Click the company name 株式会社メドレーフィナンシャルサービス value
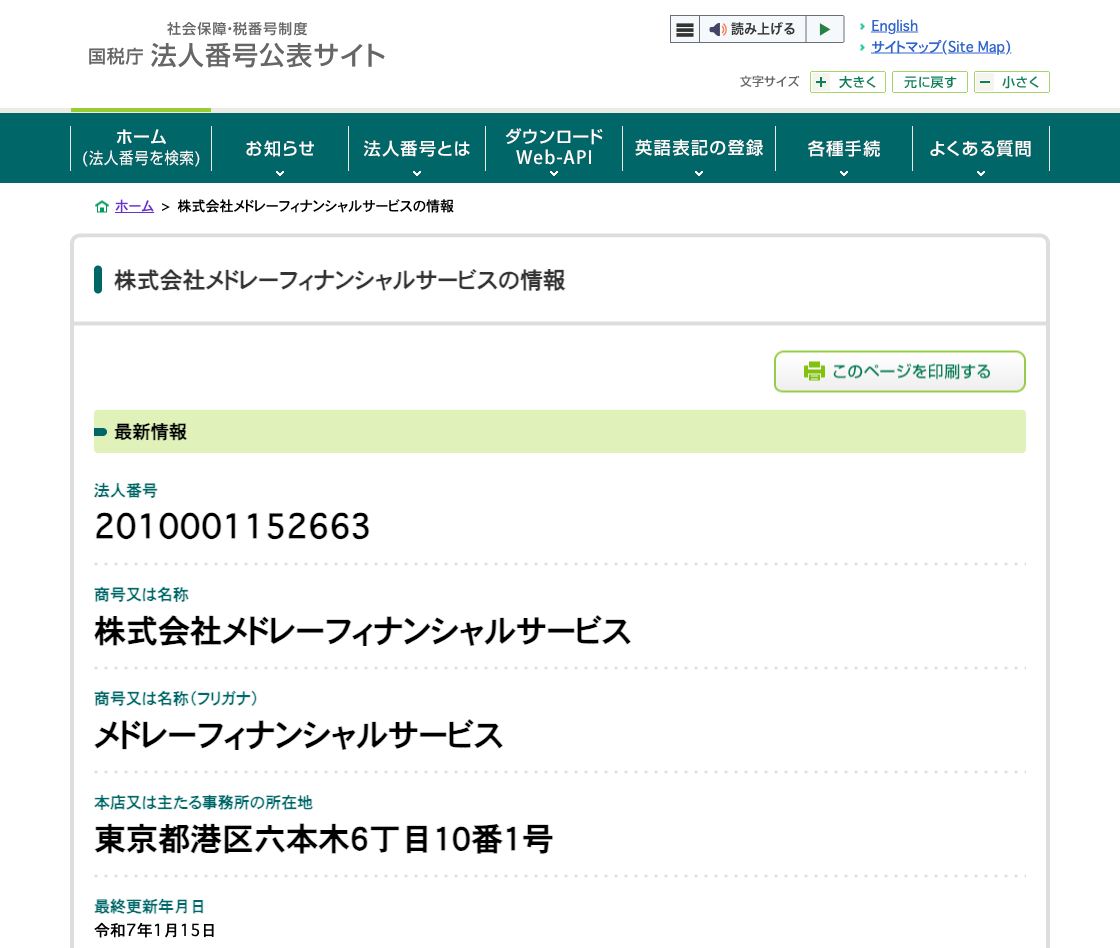The image size is (1120, 948). click(362, 632)
